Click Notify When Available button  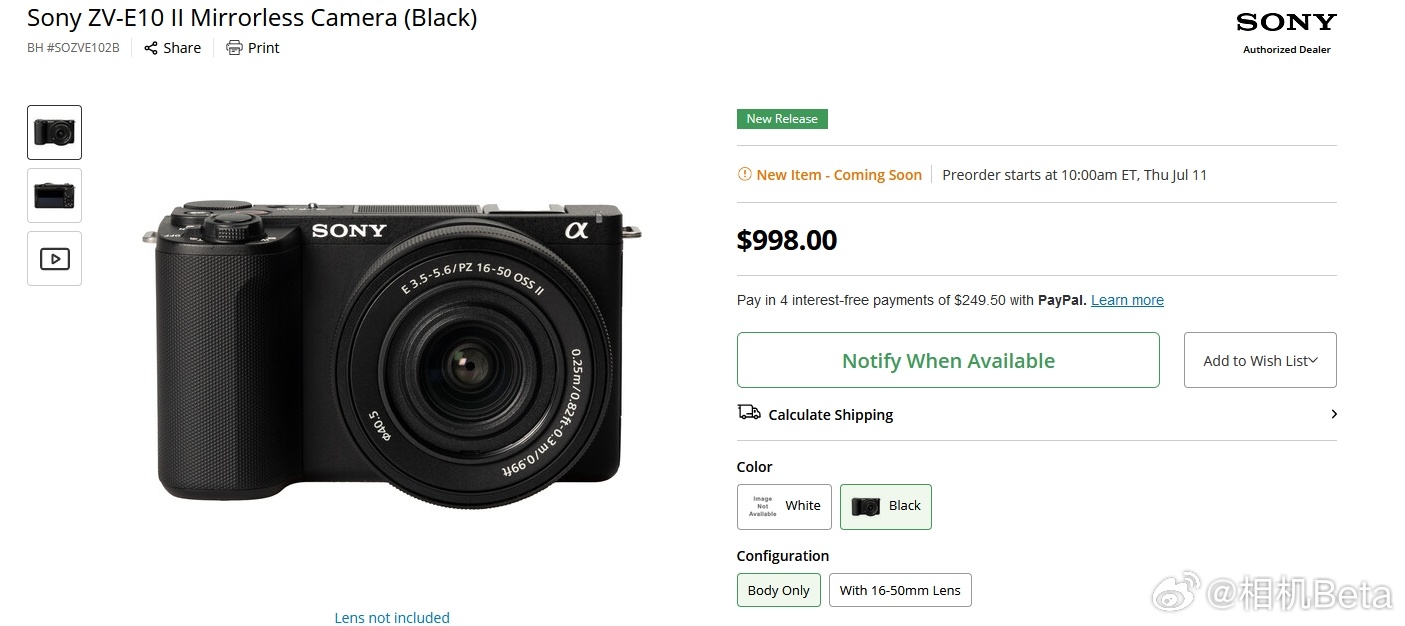pos(948,360)
